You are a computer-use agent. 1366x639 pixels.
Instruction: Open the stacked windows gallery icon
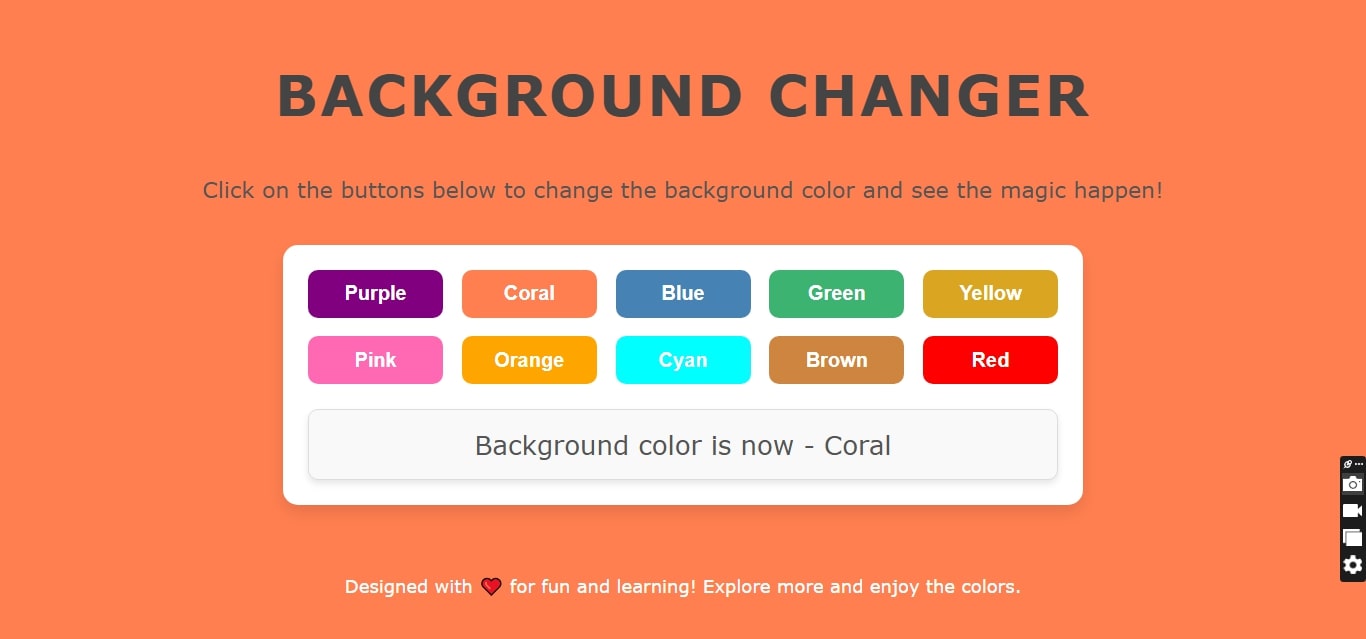(x=1352, y=538)
